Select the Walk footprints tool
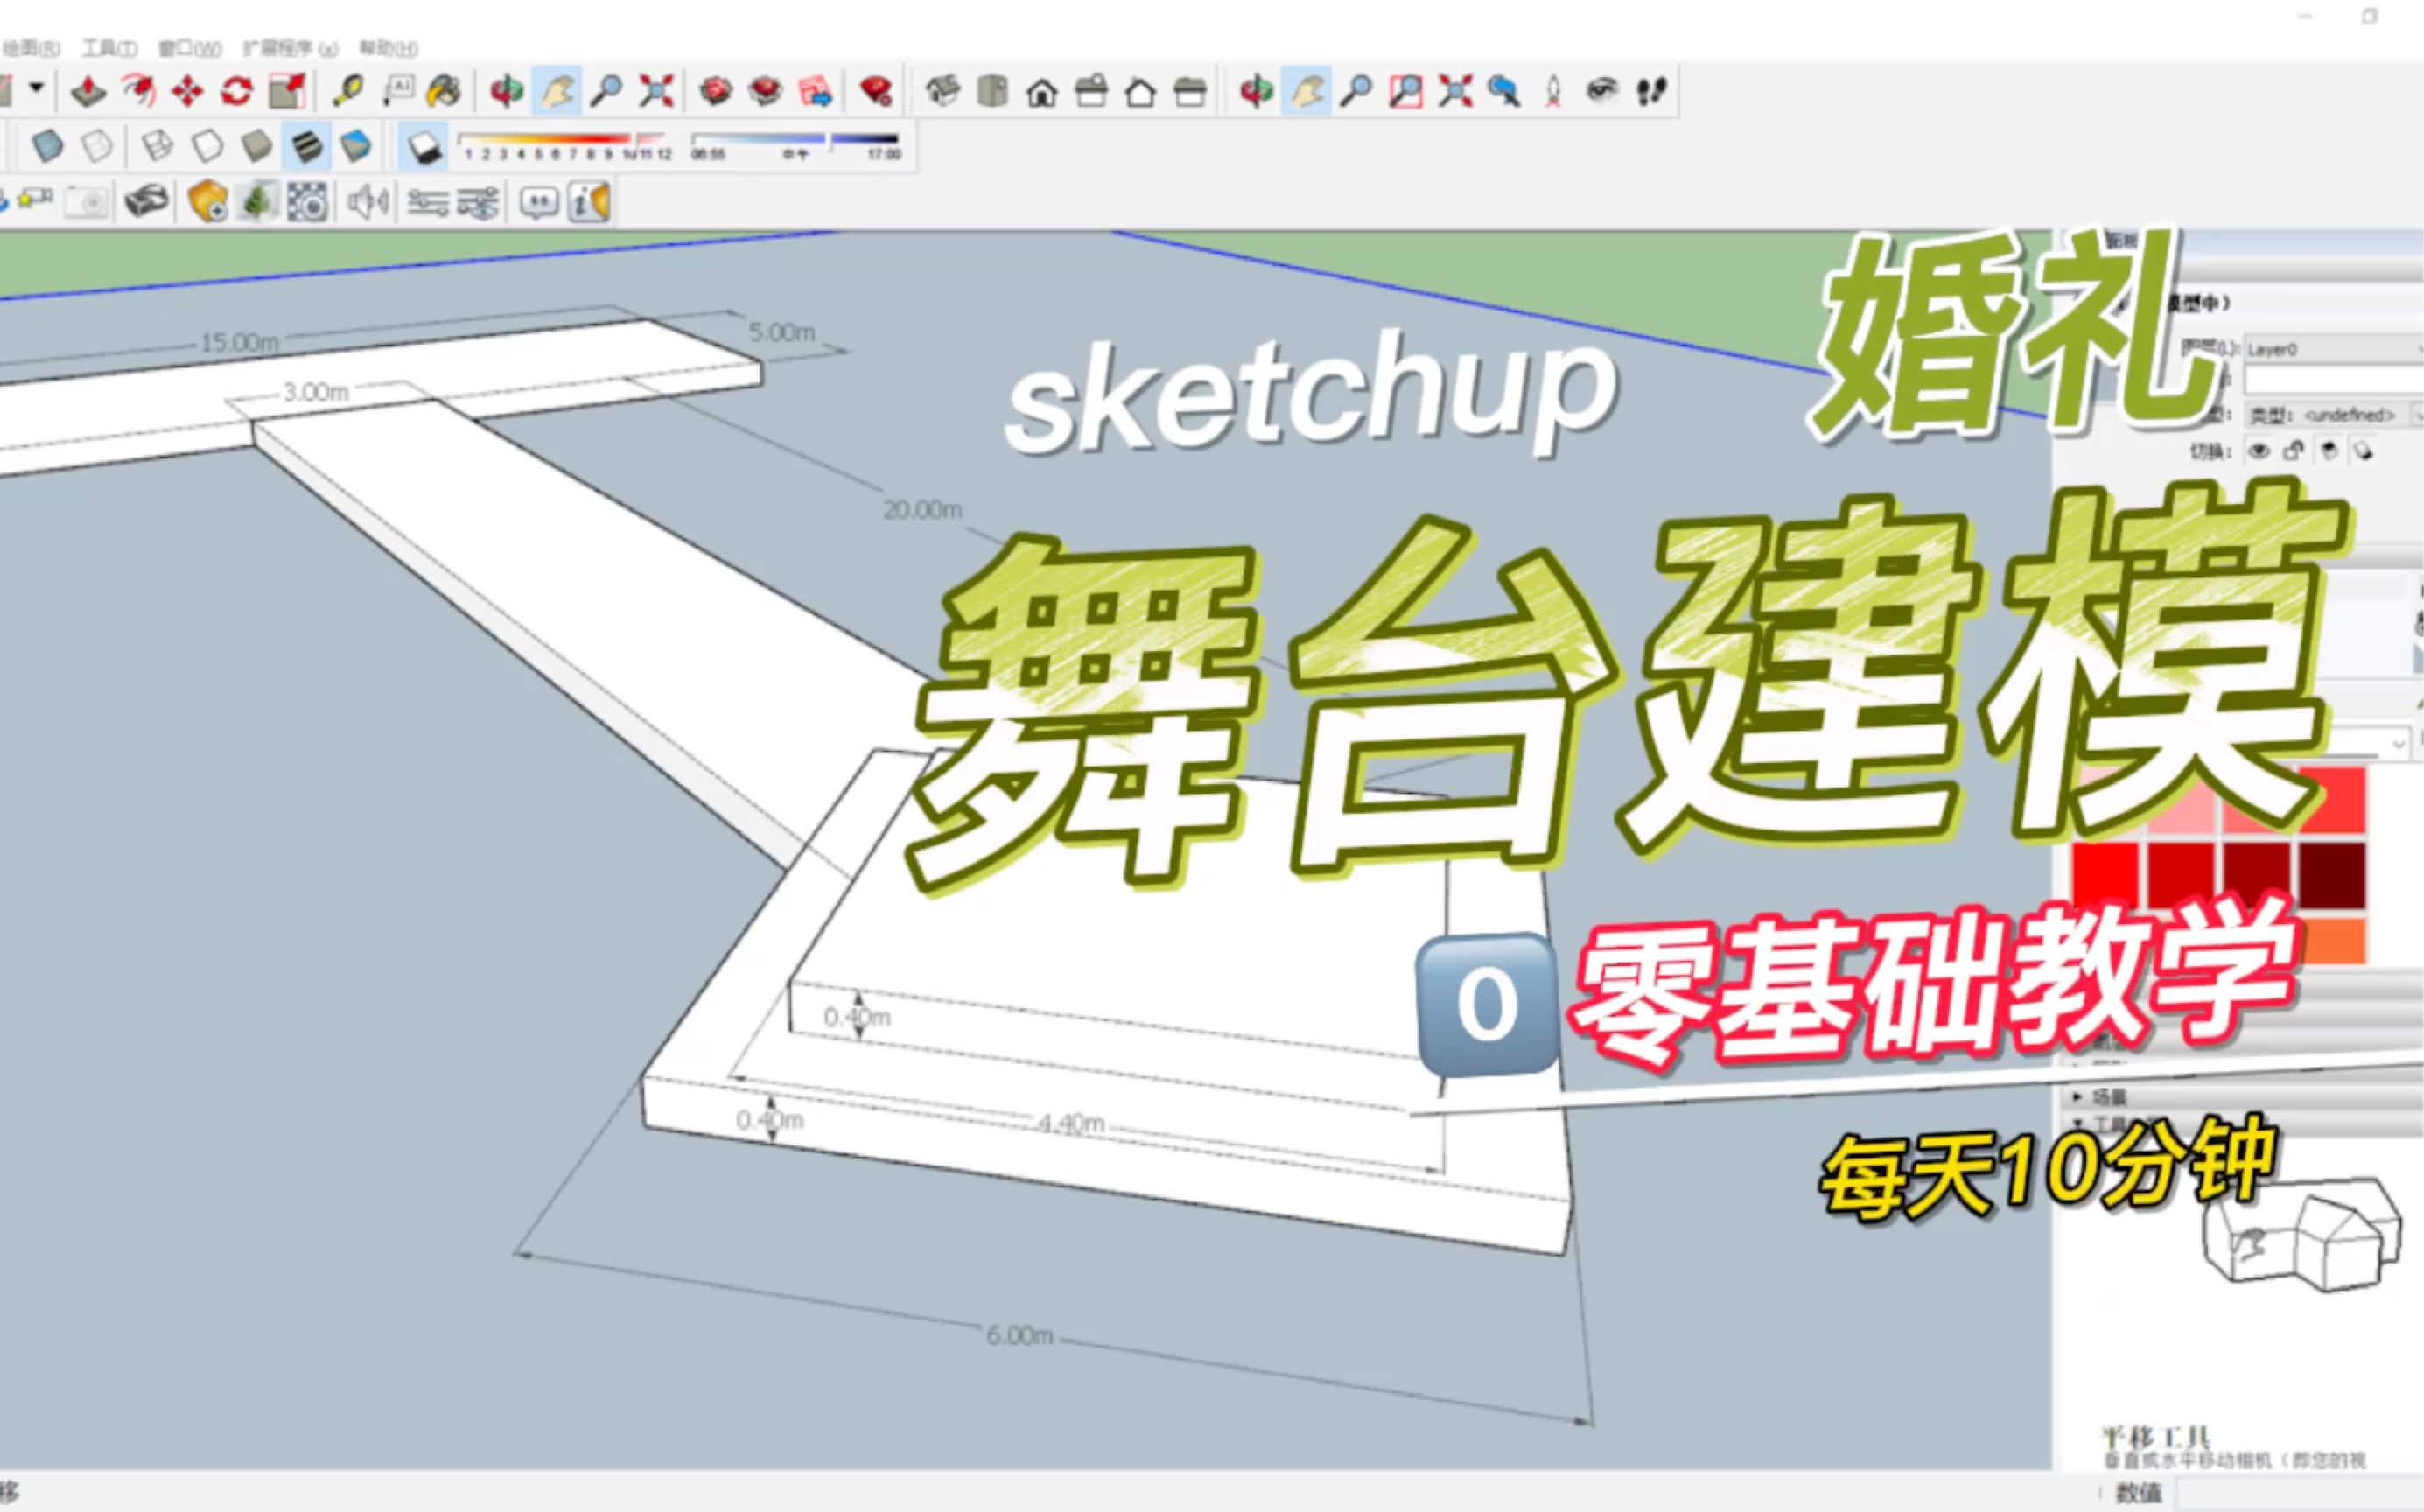 (x=1651, y=92)
